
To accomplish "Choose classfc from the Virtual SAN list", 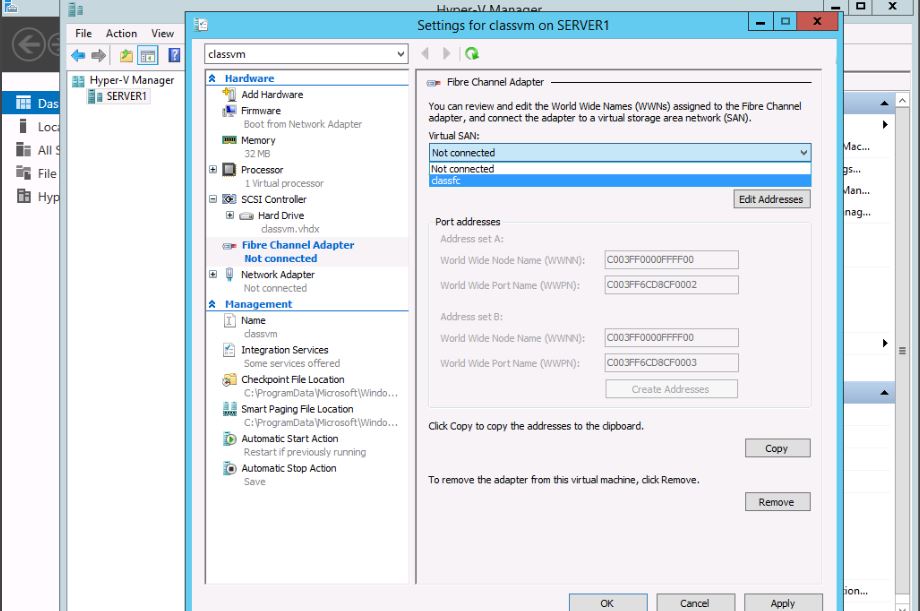I will click(x=447, y=181).
